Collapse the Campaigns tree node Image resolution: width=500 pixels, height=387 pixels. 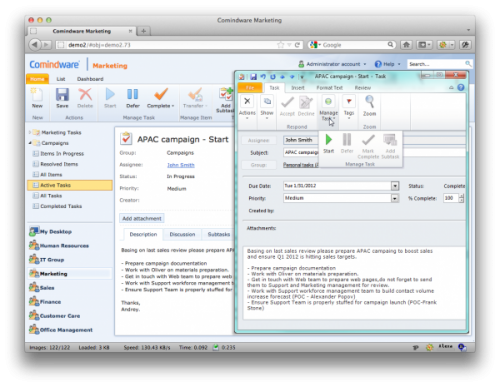click(30, 143)
